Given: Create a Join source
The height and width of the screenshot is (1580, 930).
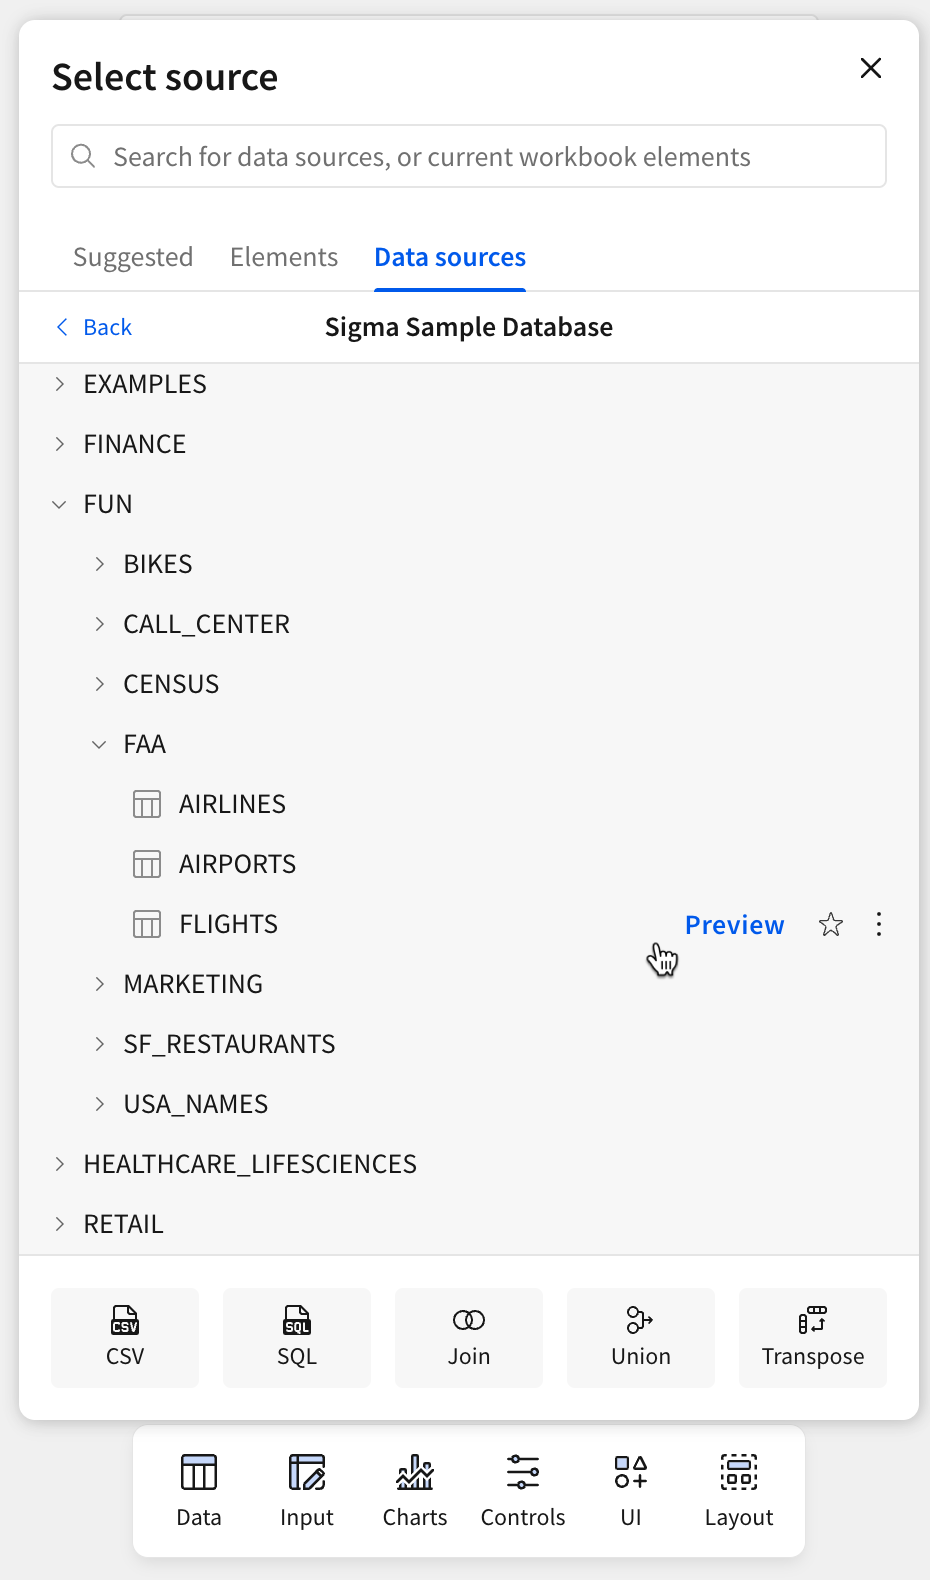Looking at the screenshot, I should 469,1337.
